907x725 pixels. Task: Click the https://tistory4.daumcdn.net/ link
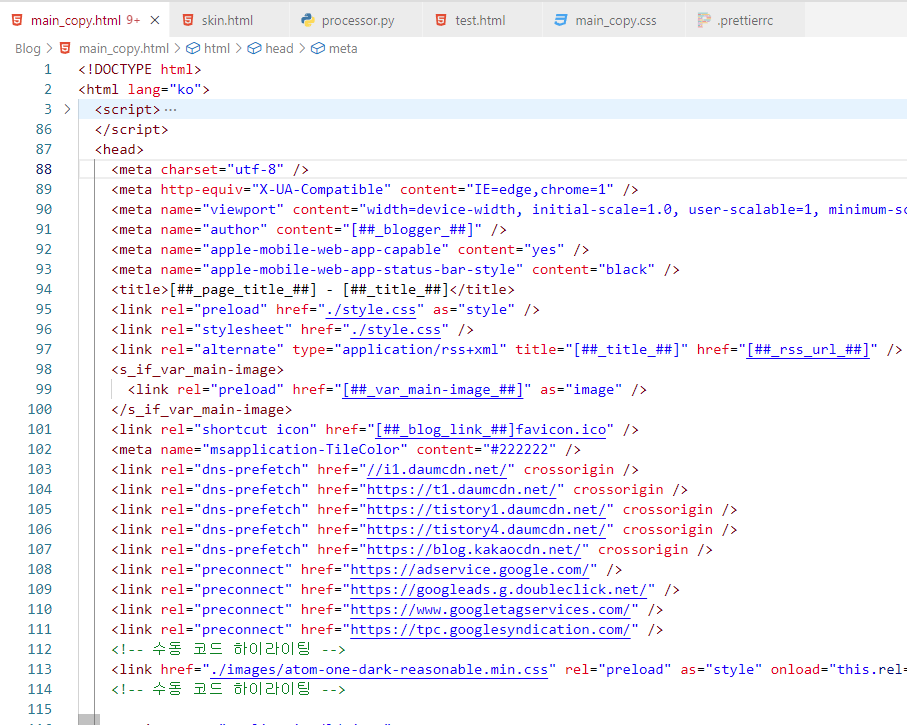coord(486,529)
